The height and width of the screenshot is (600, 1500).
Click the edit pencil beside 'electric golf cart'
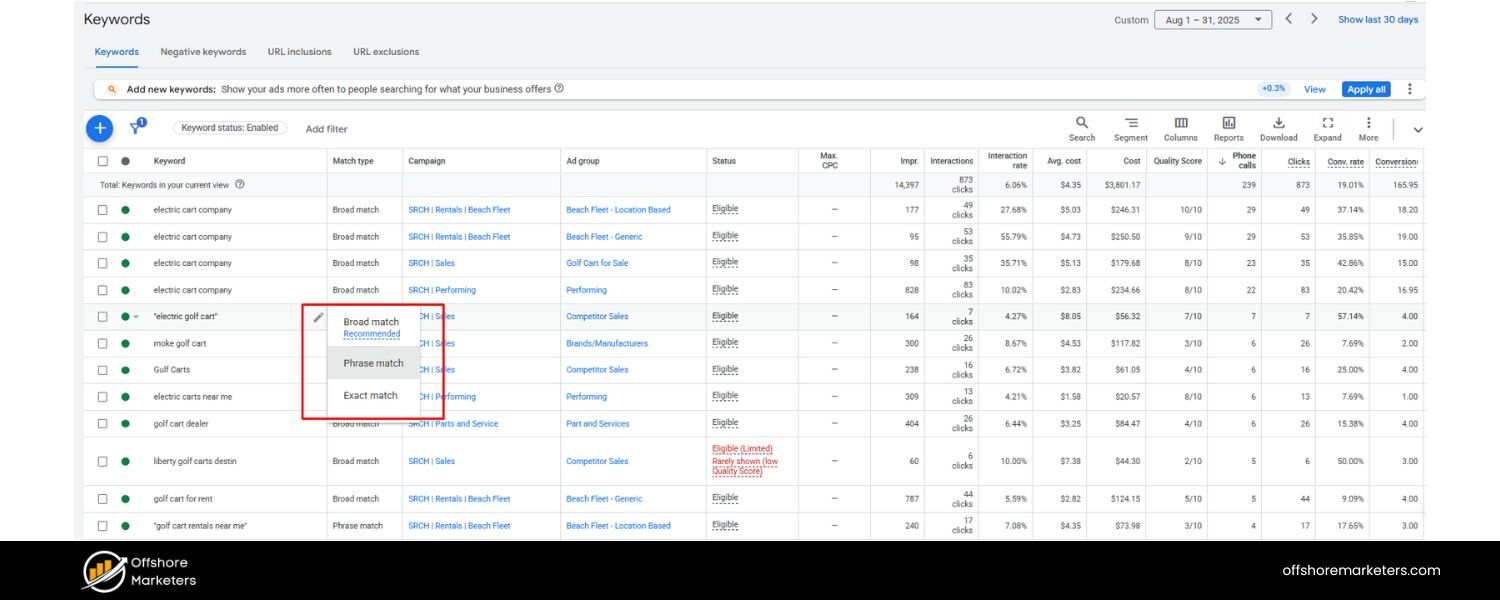(317, 316)
